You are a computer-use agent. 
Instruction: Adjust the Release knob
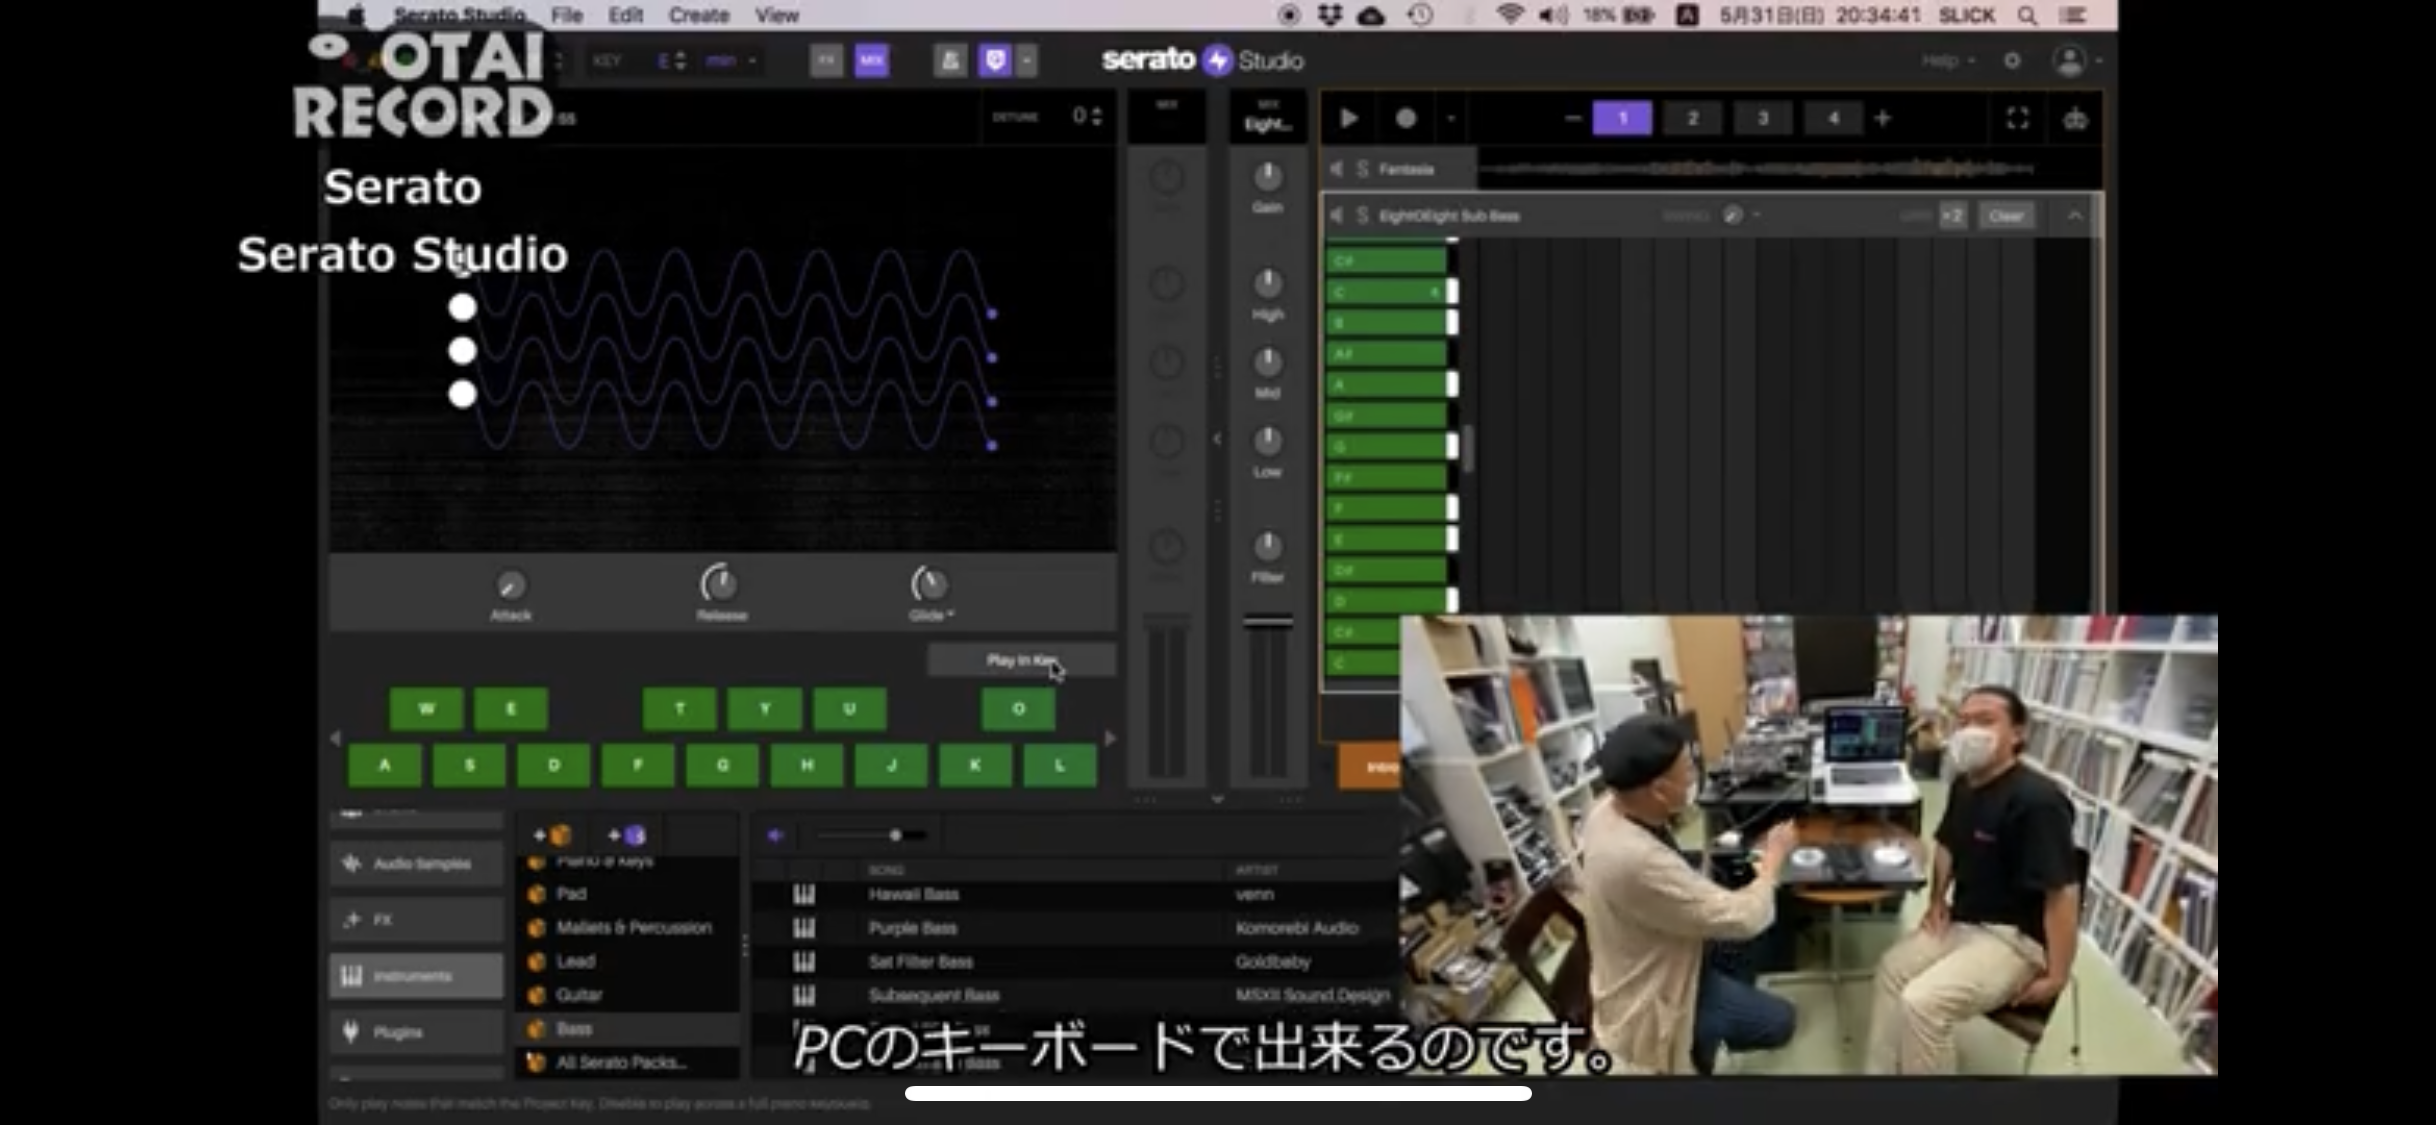719,584
